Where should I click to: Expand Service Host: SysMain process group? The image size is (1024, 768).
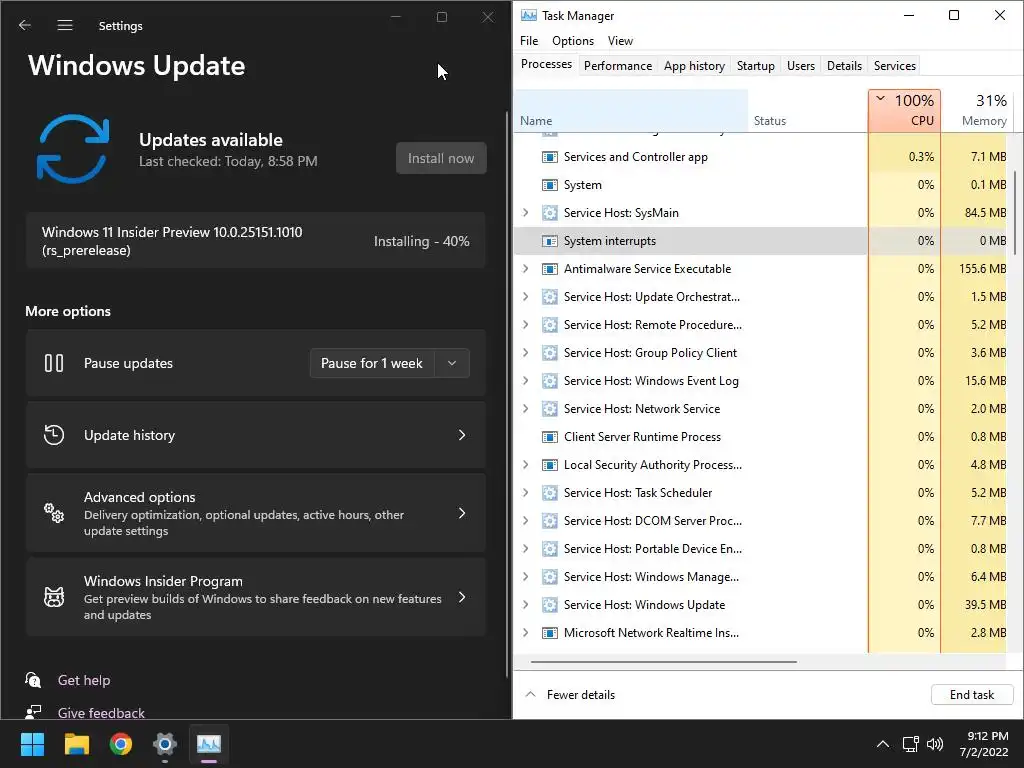[x=526, y=212]
